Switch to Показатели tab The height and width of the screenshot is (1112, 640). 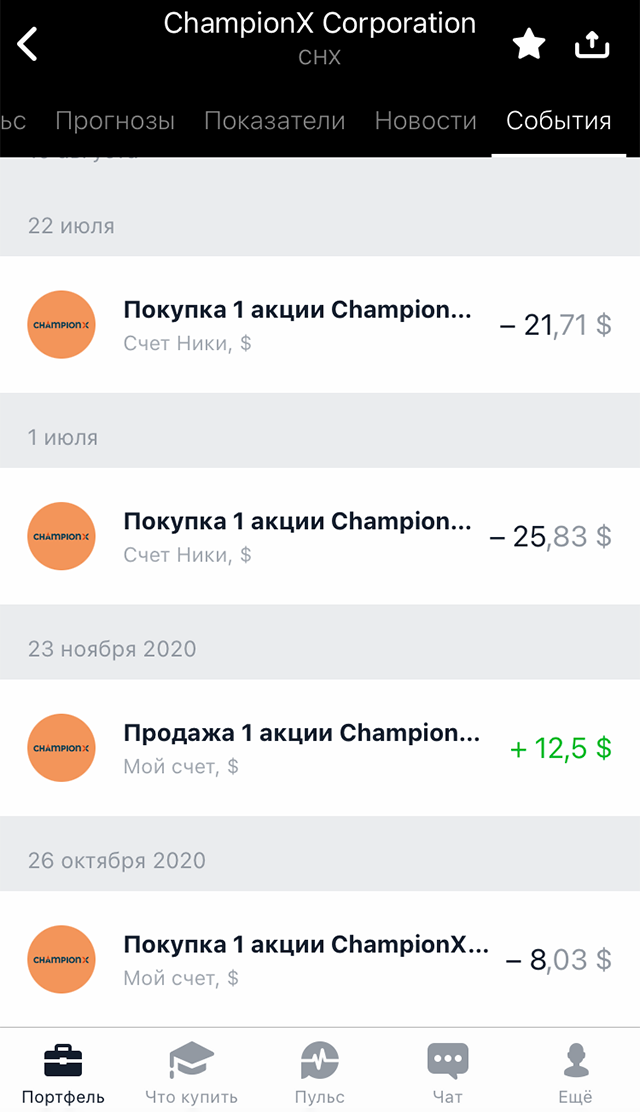274,121
